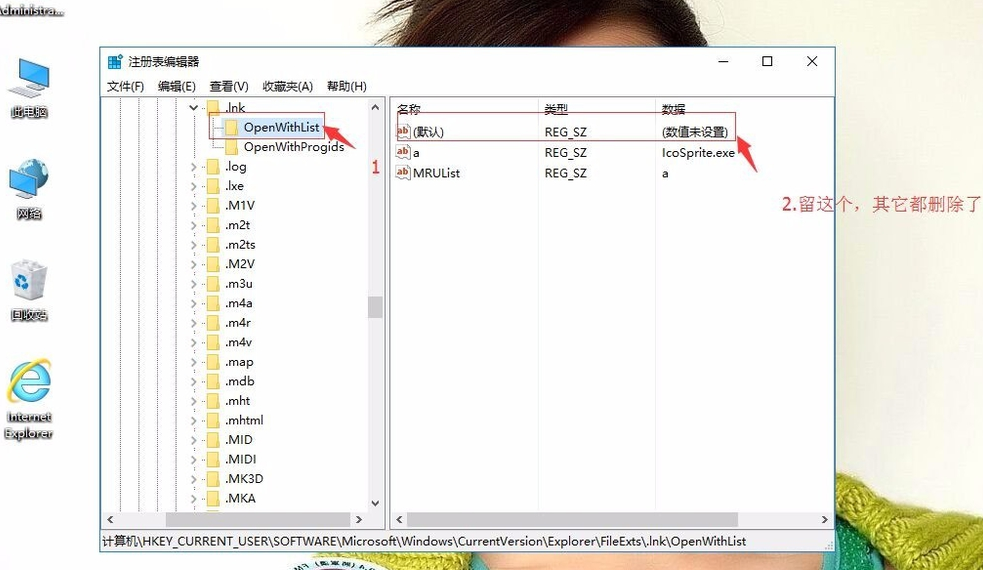Click the tree pane scroll-up arrow

tap(375, 107)
